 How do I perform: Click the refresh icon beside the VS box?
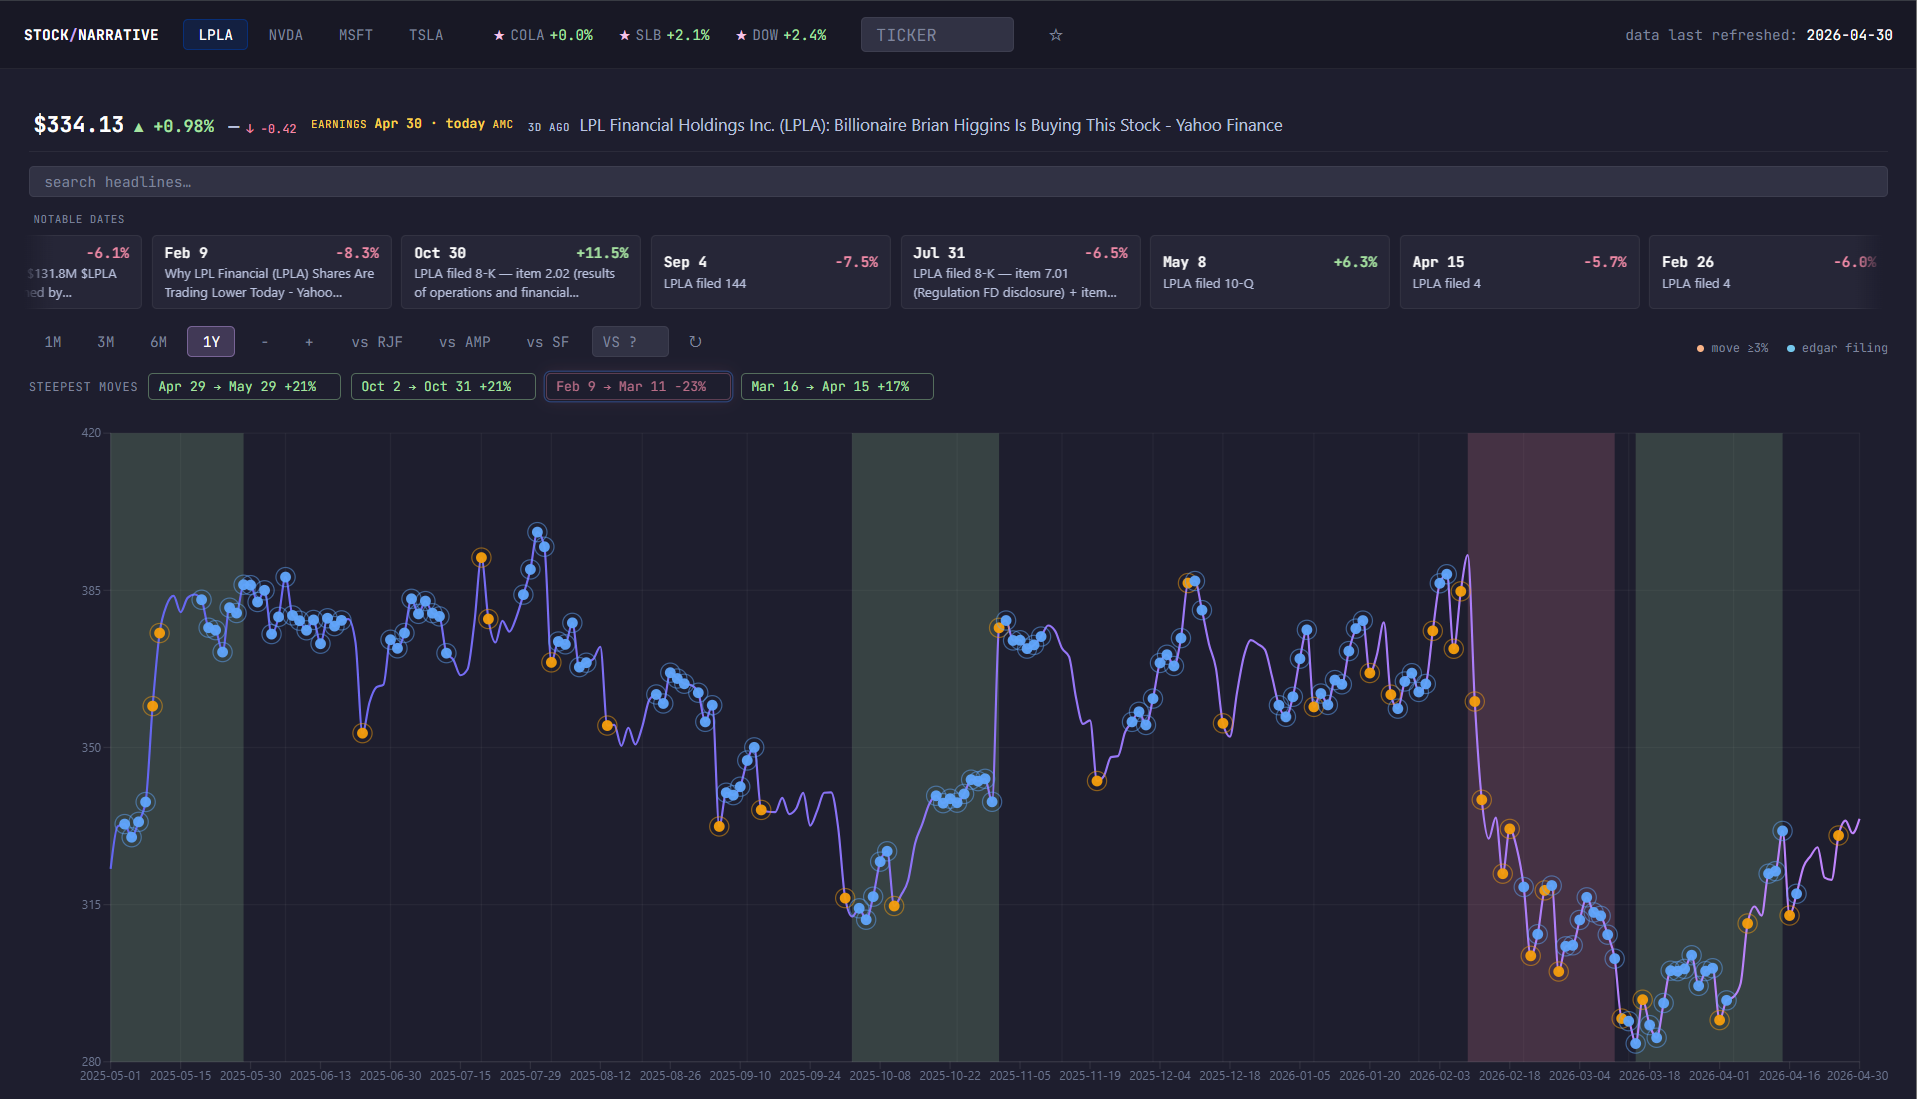click(695, 342)
